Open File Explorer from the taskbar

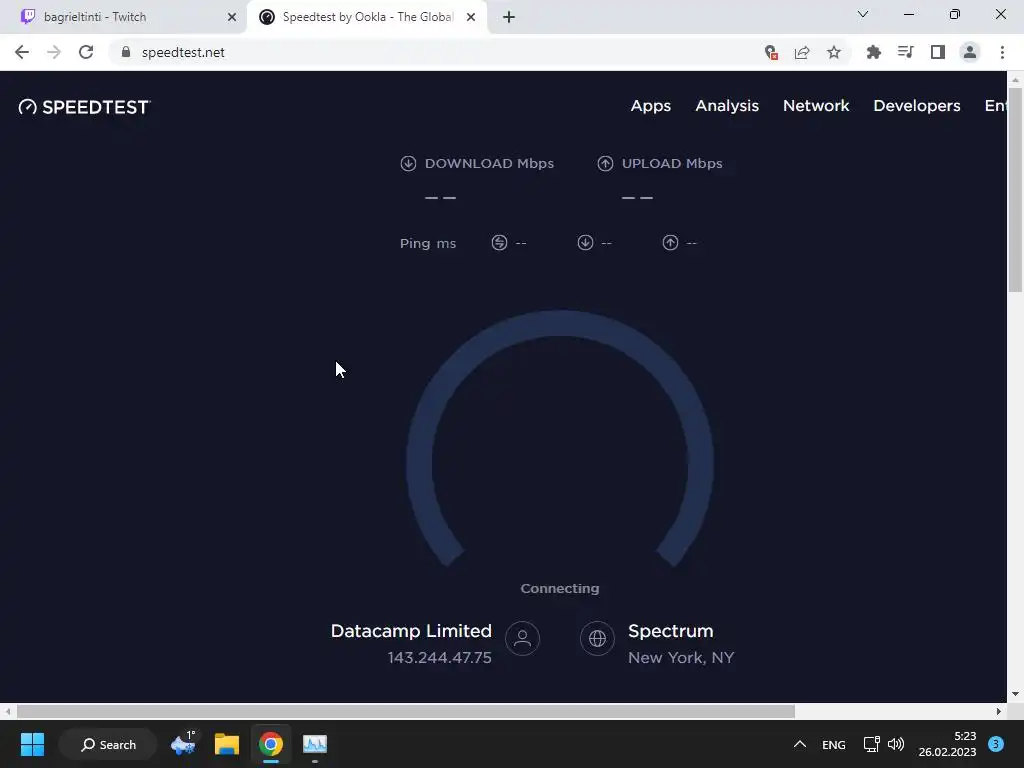pos(227,744)
